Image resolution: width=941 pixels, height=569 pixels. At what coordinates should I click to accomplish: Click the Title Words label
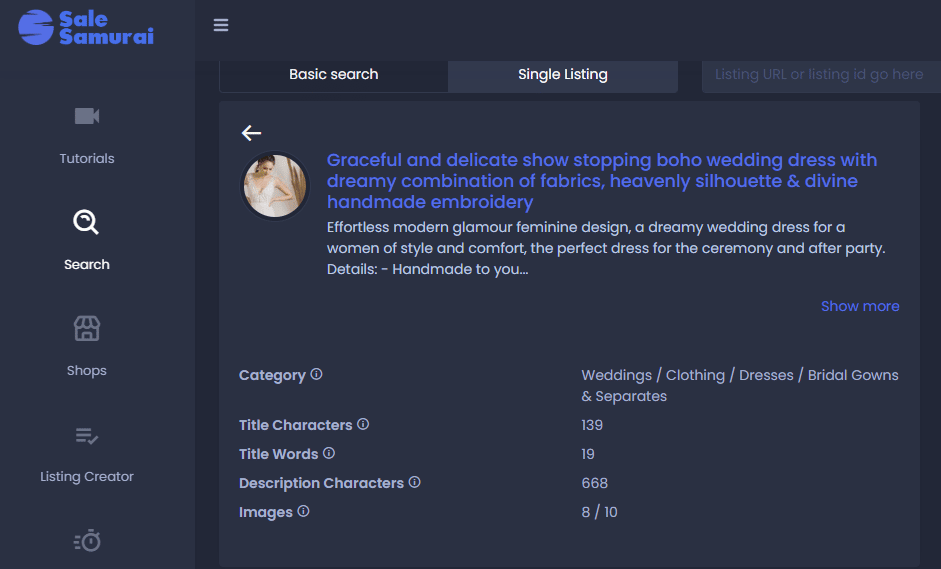click(x=278, y=454)
